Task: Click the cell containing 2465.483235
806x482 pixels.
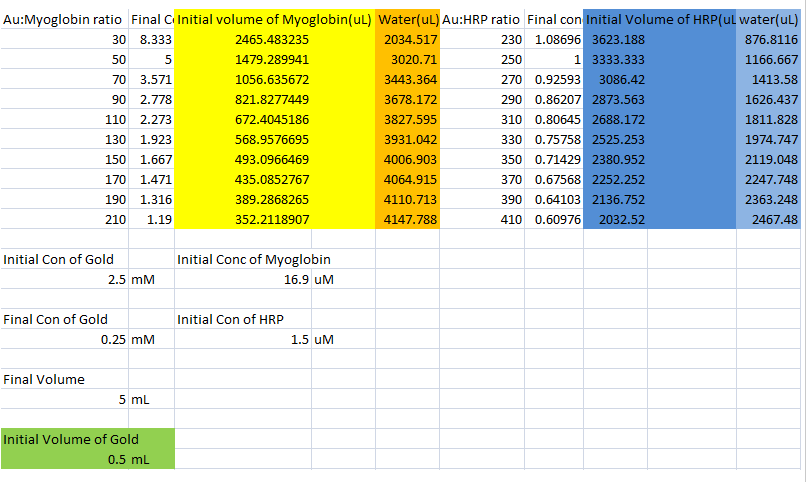Action: [274, 39]
